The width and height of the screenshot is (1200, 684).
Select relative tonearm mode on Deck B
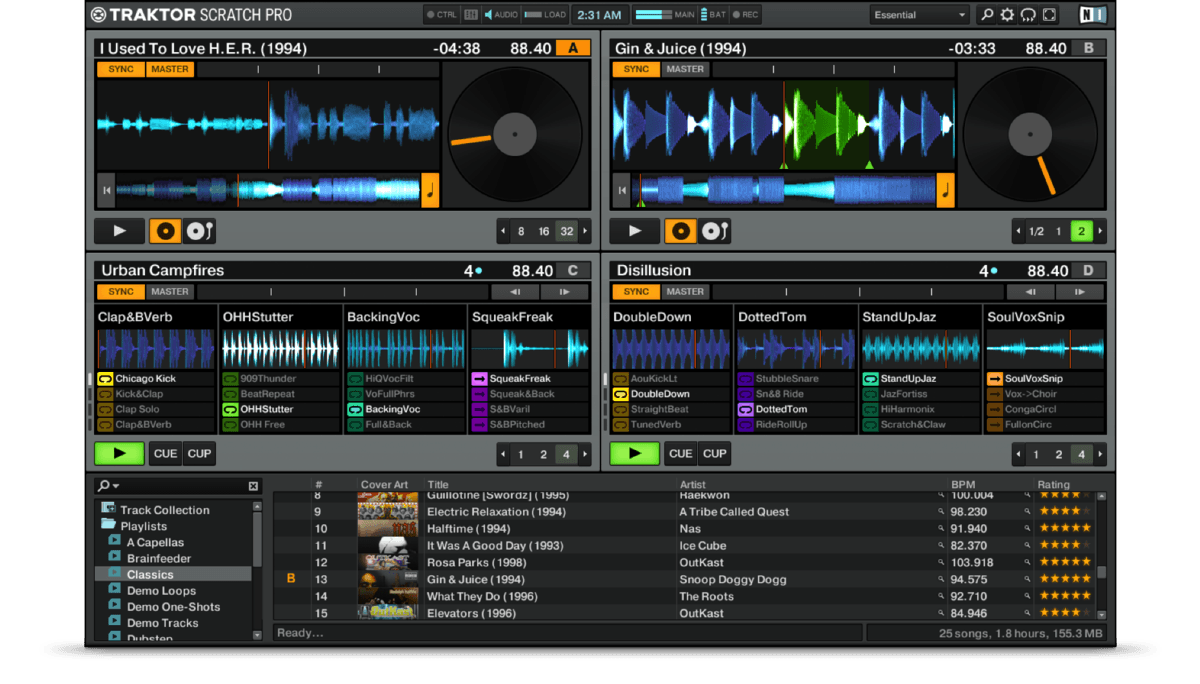[714, 231]
